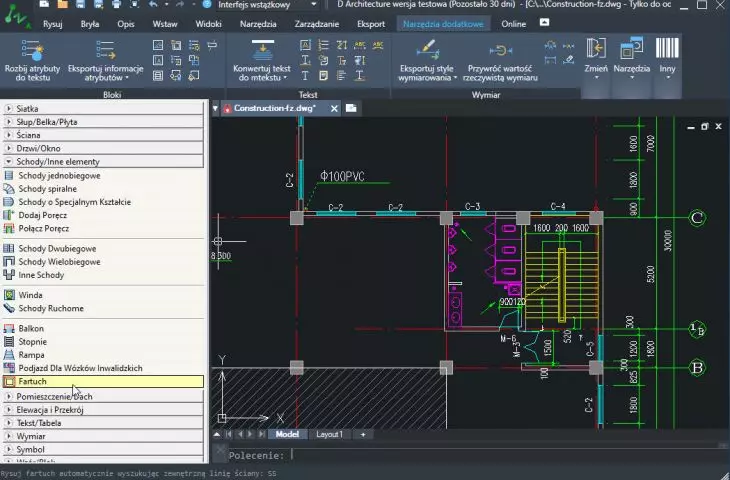
Task: Open the Widoki ribbon tab
Action: coord(208,24)
